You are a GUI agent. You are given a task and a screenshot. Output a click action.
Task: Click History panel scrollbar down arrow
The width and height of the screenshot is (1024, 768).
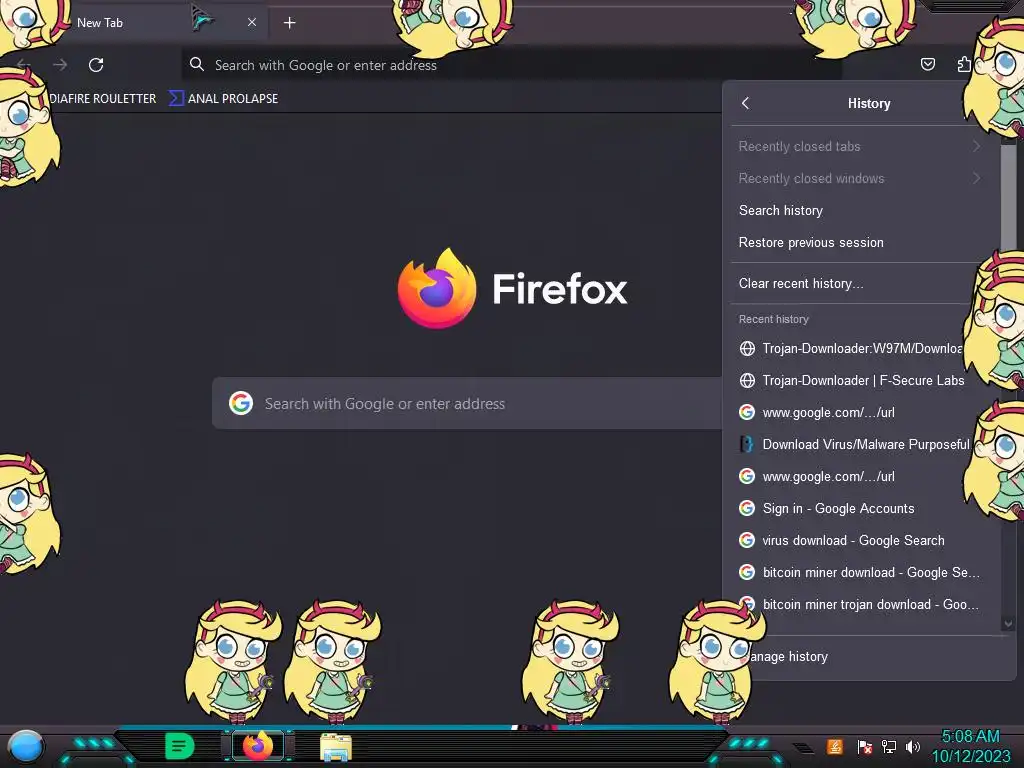1008,624
